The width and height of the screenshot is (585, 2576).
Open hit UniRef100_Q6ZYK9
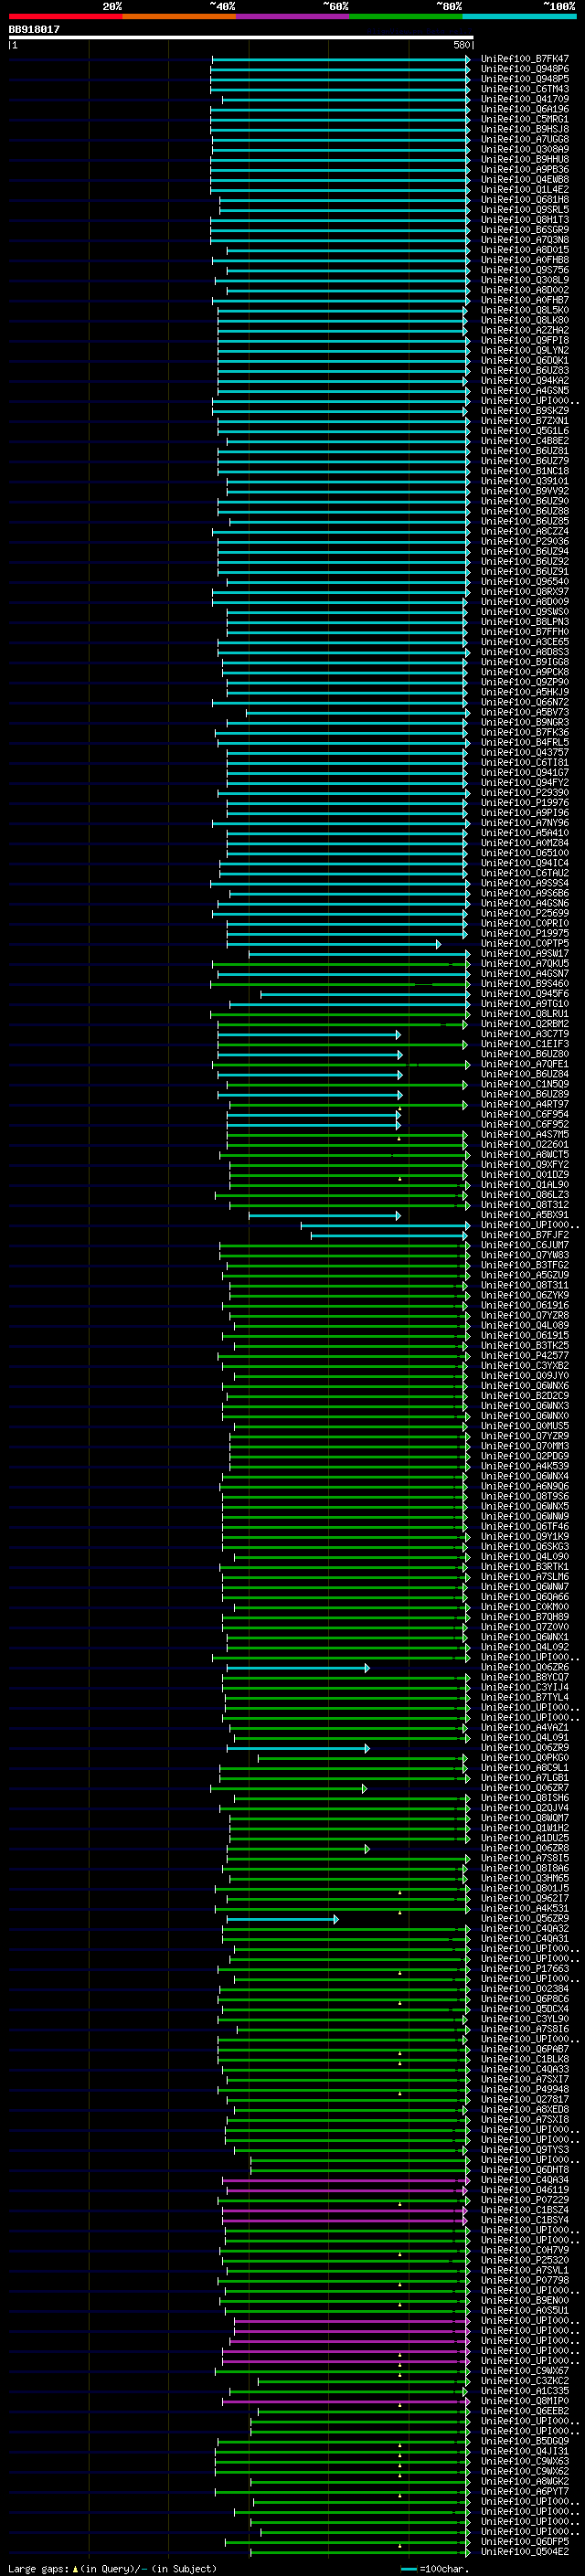pyautogui.click(x=524, y=1295)
